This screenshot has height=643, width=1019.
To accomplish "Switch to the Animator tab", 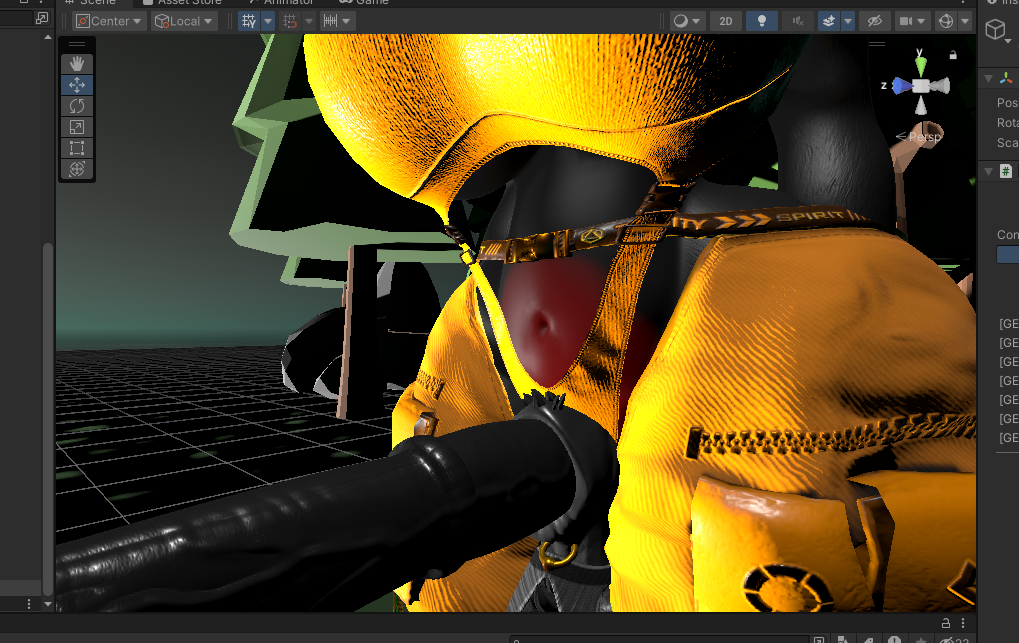I will coord(282,2).
